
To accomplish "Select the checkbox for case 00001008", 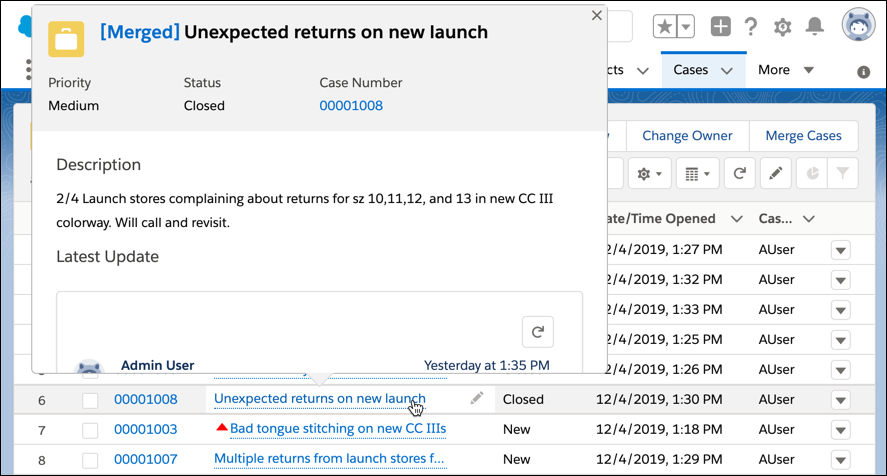I will click(x=90, y=400).
